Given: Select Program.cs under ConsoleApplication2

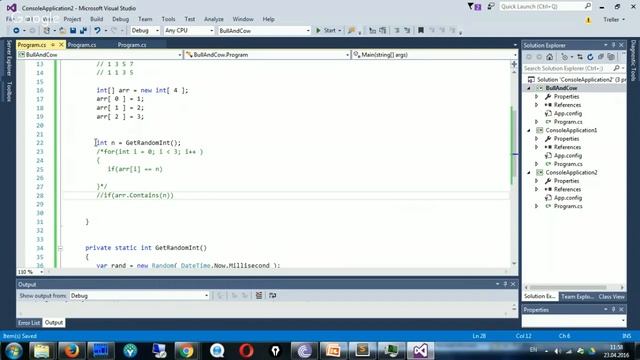Looking at the screenshot, I should pyautogui.click(x=568, y=206).
